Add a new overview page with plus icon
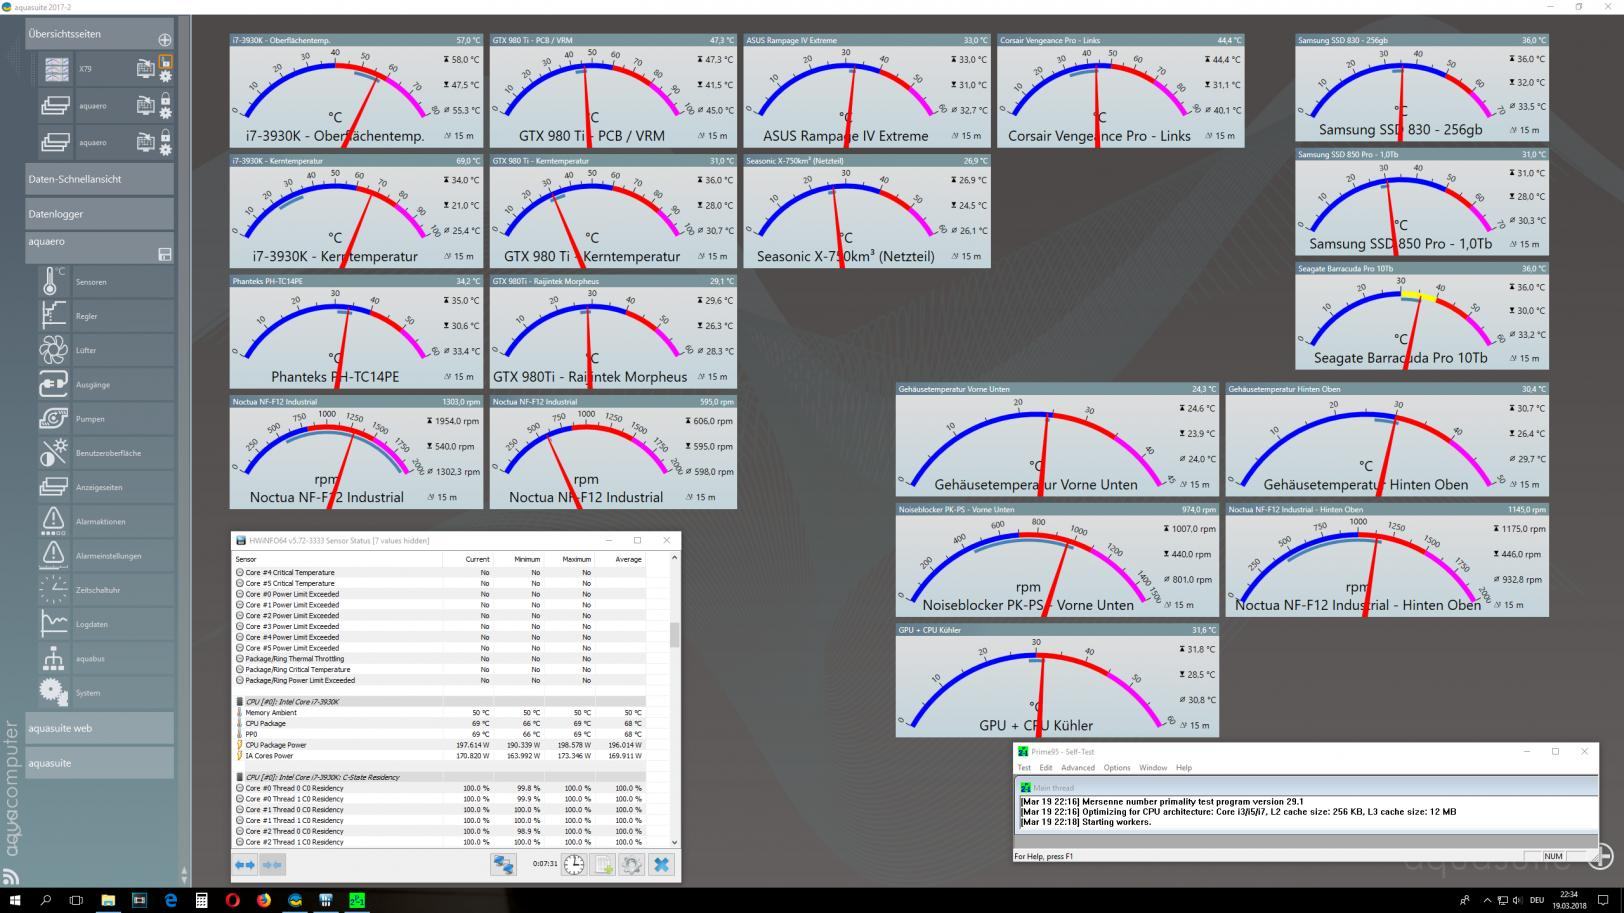Image resolution: width=1624 pixels, height=913 pixels. click(x=164, y=40)
